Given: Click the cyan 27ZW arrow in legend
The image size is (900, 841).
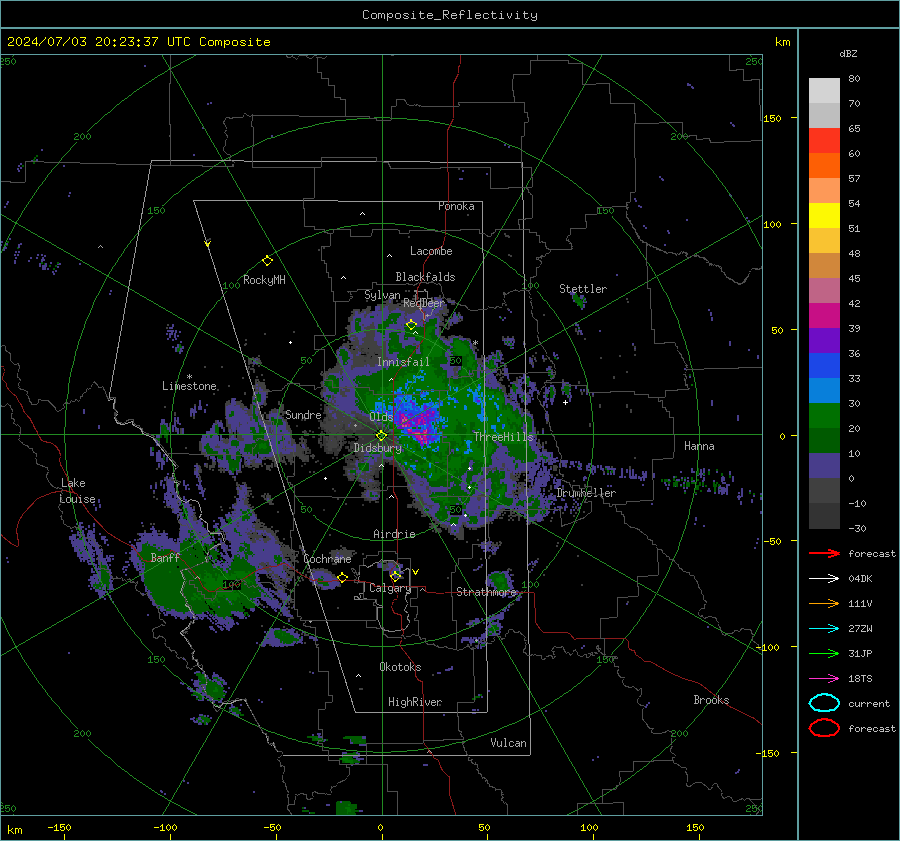Looking at the screenshot, I should point(824,629).
